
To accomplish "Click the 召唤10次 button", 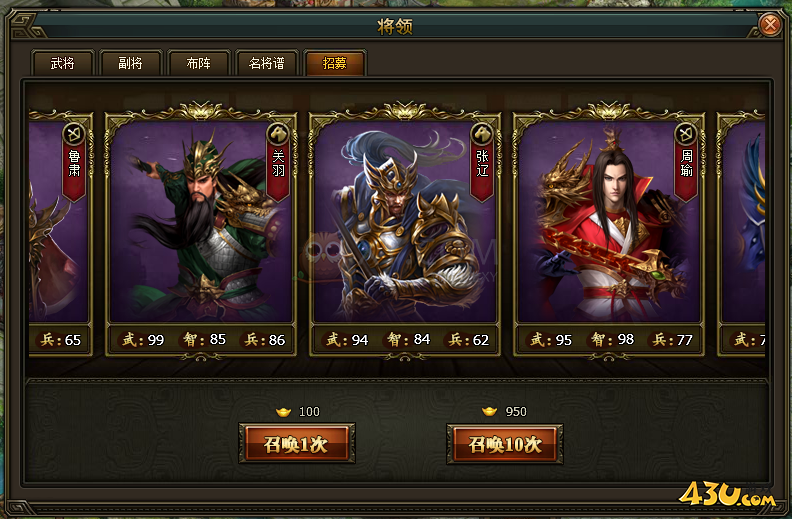I will coord(505,444).
